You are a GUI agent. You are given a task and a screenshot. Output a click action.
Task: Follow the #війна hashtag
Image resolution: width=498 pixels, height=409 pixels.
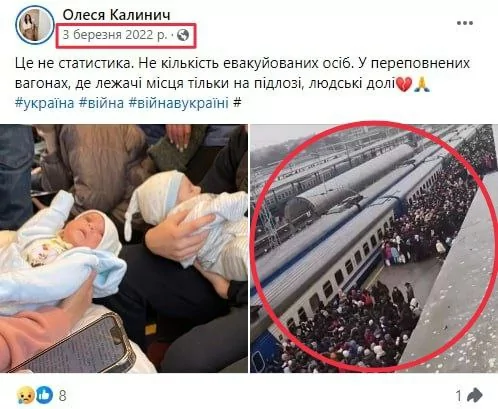101,103
